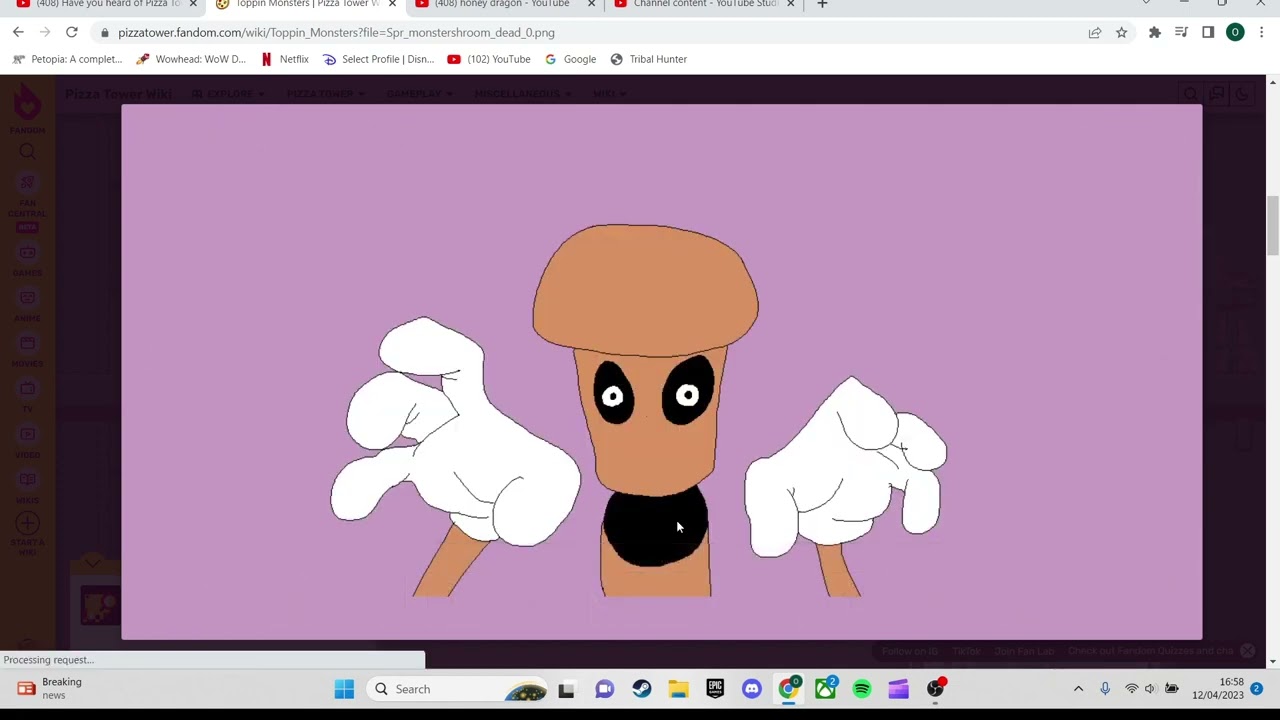Open Spotify from the taskbar
This screenshot has width=1280, height=720.
pos(862,689)
